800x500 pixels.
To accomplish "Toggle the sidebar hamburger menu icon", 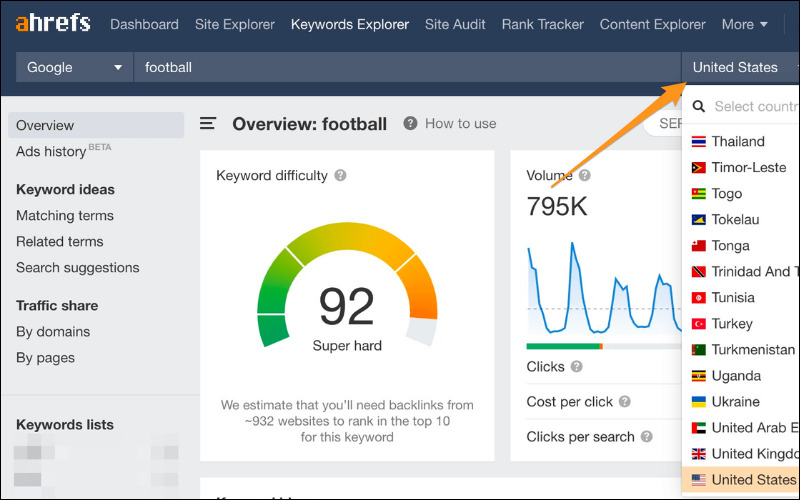I will [x=208, y=123].
